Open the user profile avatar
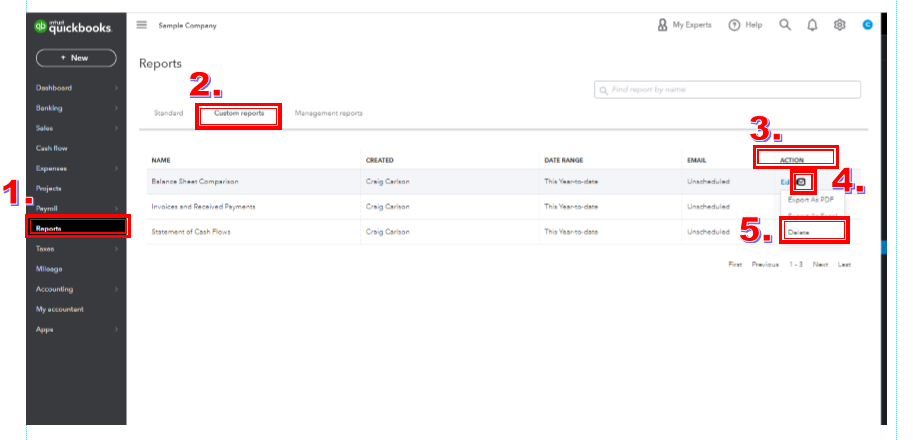Image resolution: width=913 pixels, height=440 pixels. tap(868, 25)
